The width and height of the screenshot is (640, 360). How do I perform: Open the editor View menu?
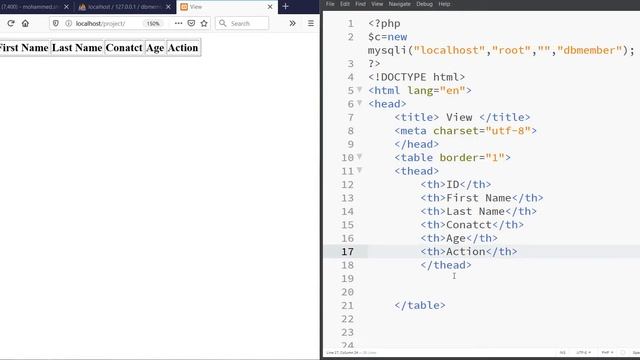click(x=377, y=4)
